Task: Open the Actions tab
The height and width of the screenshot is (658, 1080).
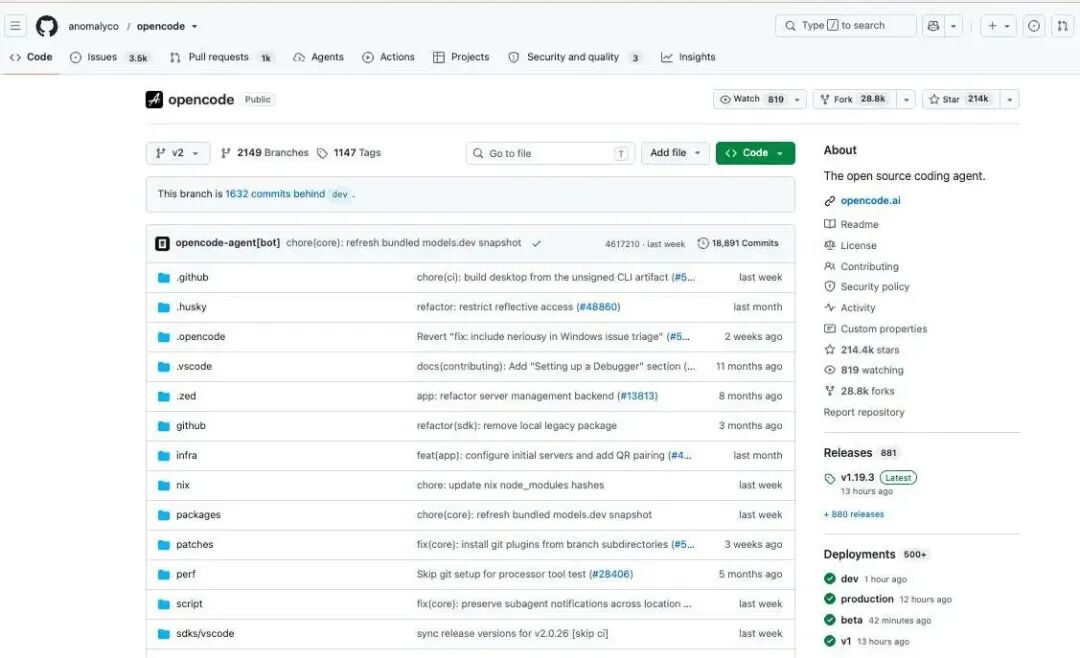Action: pyautogui.click(x=388, y=57)
